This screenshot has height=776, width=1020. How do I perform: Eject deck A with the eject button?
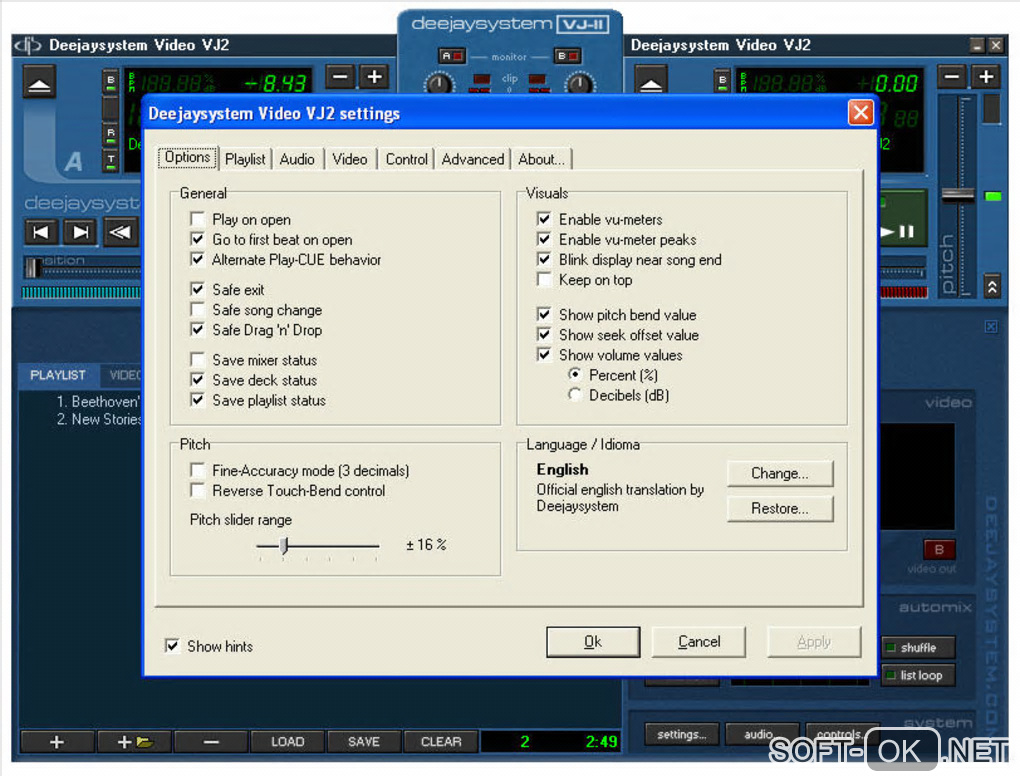tap(40, 83)
